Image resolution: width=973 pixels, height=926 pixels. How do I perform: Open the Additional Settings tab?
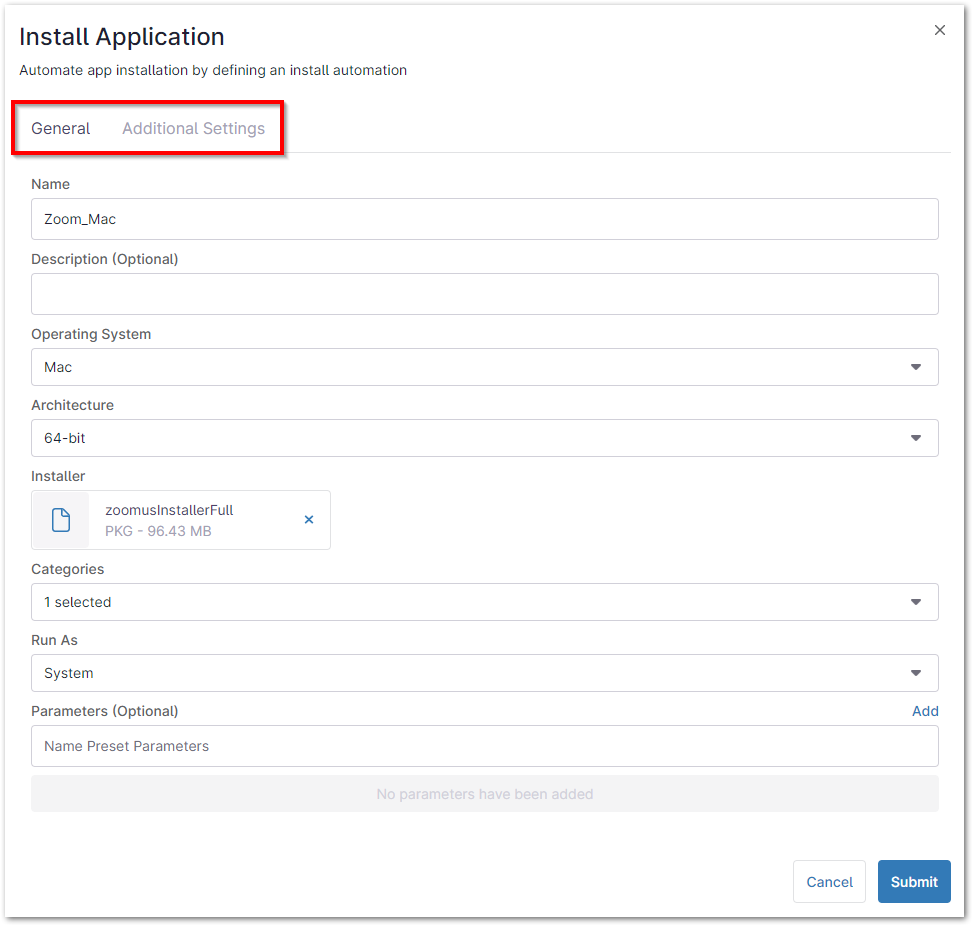tap(193, 129)
